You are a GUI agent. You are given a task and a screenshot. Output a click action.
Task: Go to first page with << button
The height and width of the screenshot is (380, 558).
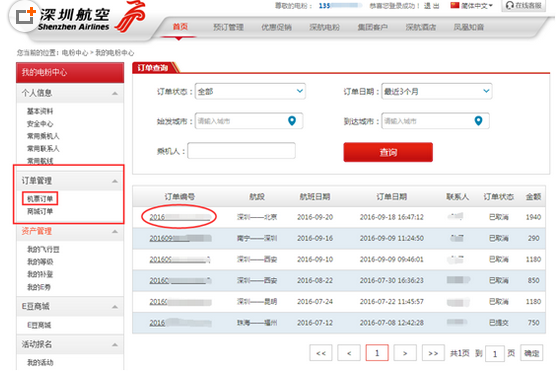tap(321, 353)
